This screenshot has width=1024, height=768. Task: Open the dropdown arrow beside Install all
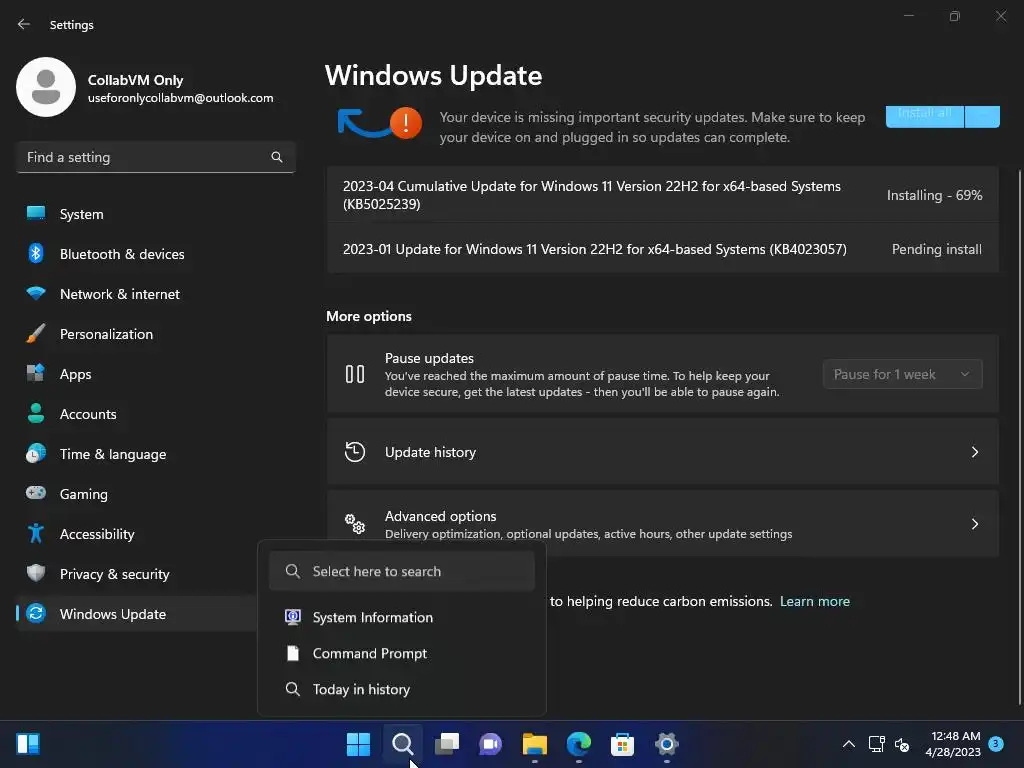pos(982,116)
